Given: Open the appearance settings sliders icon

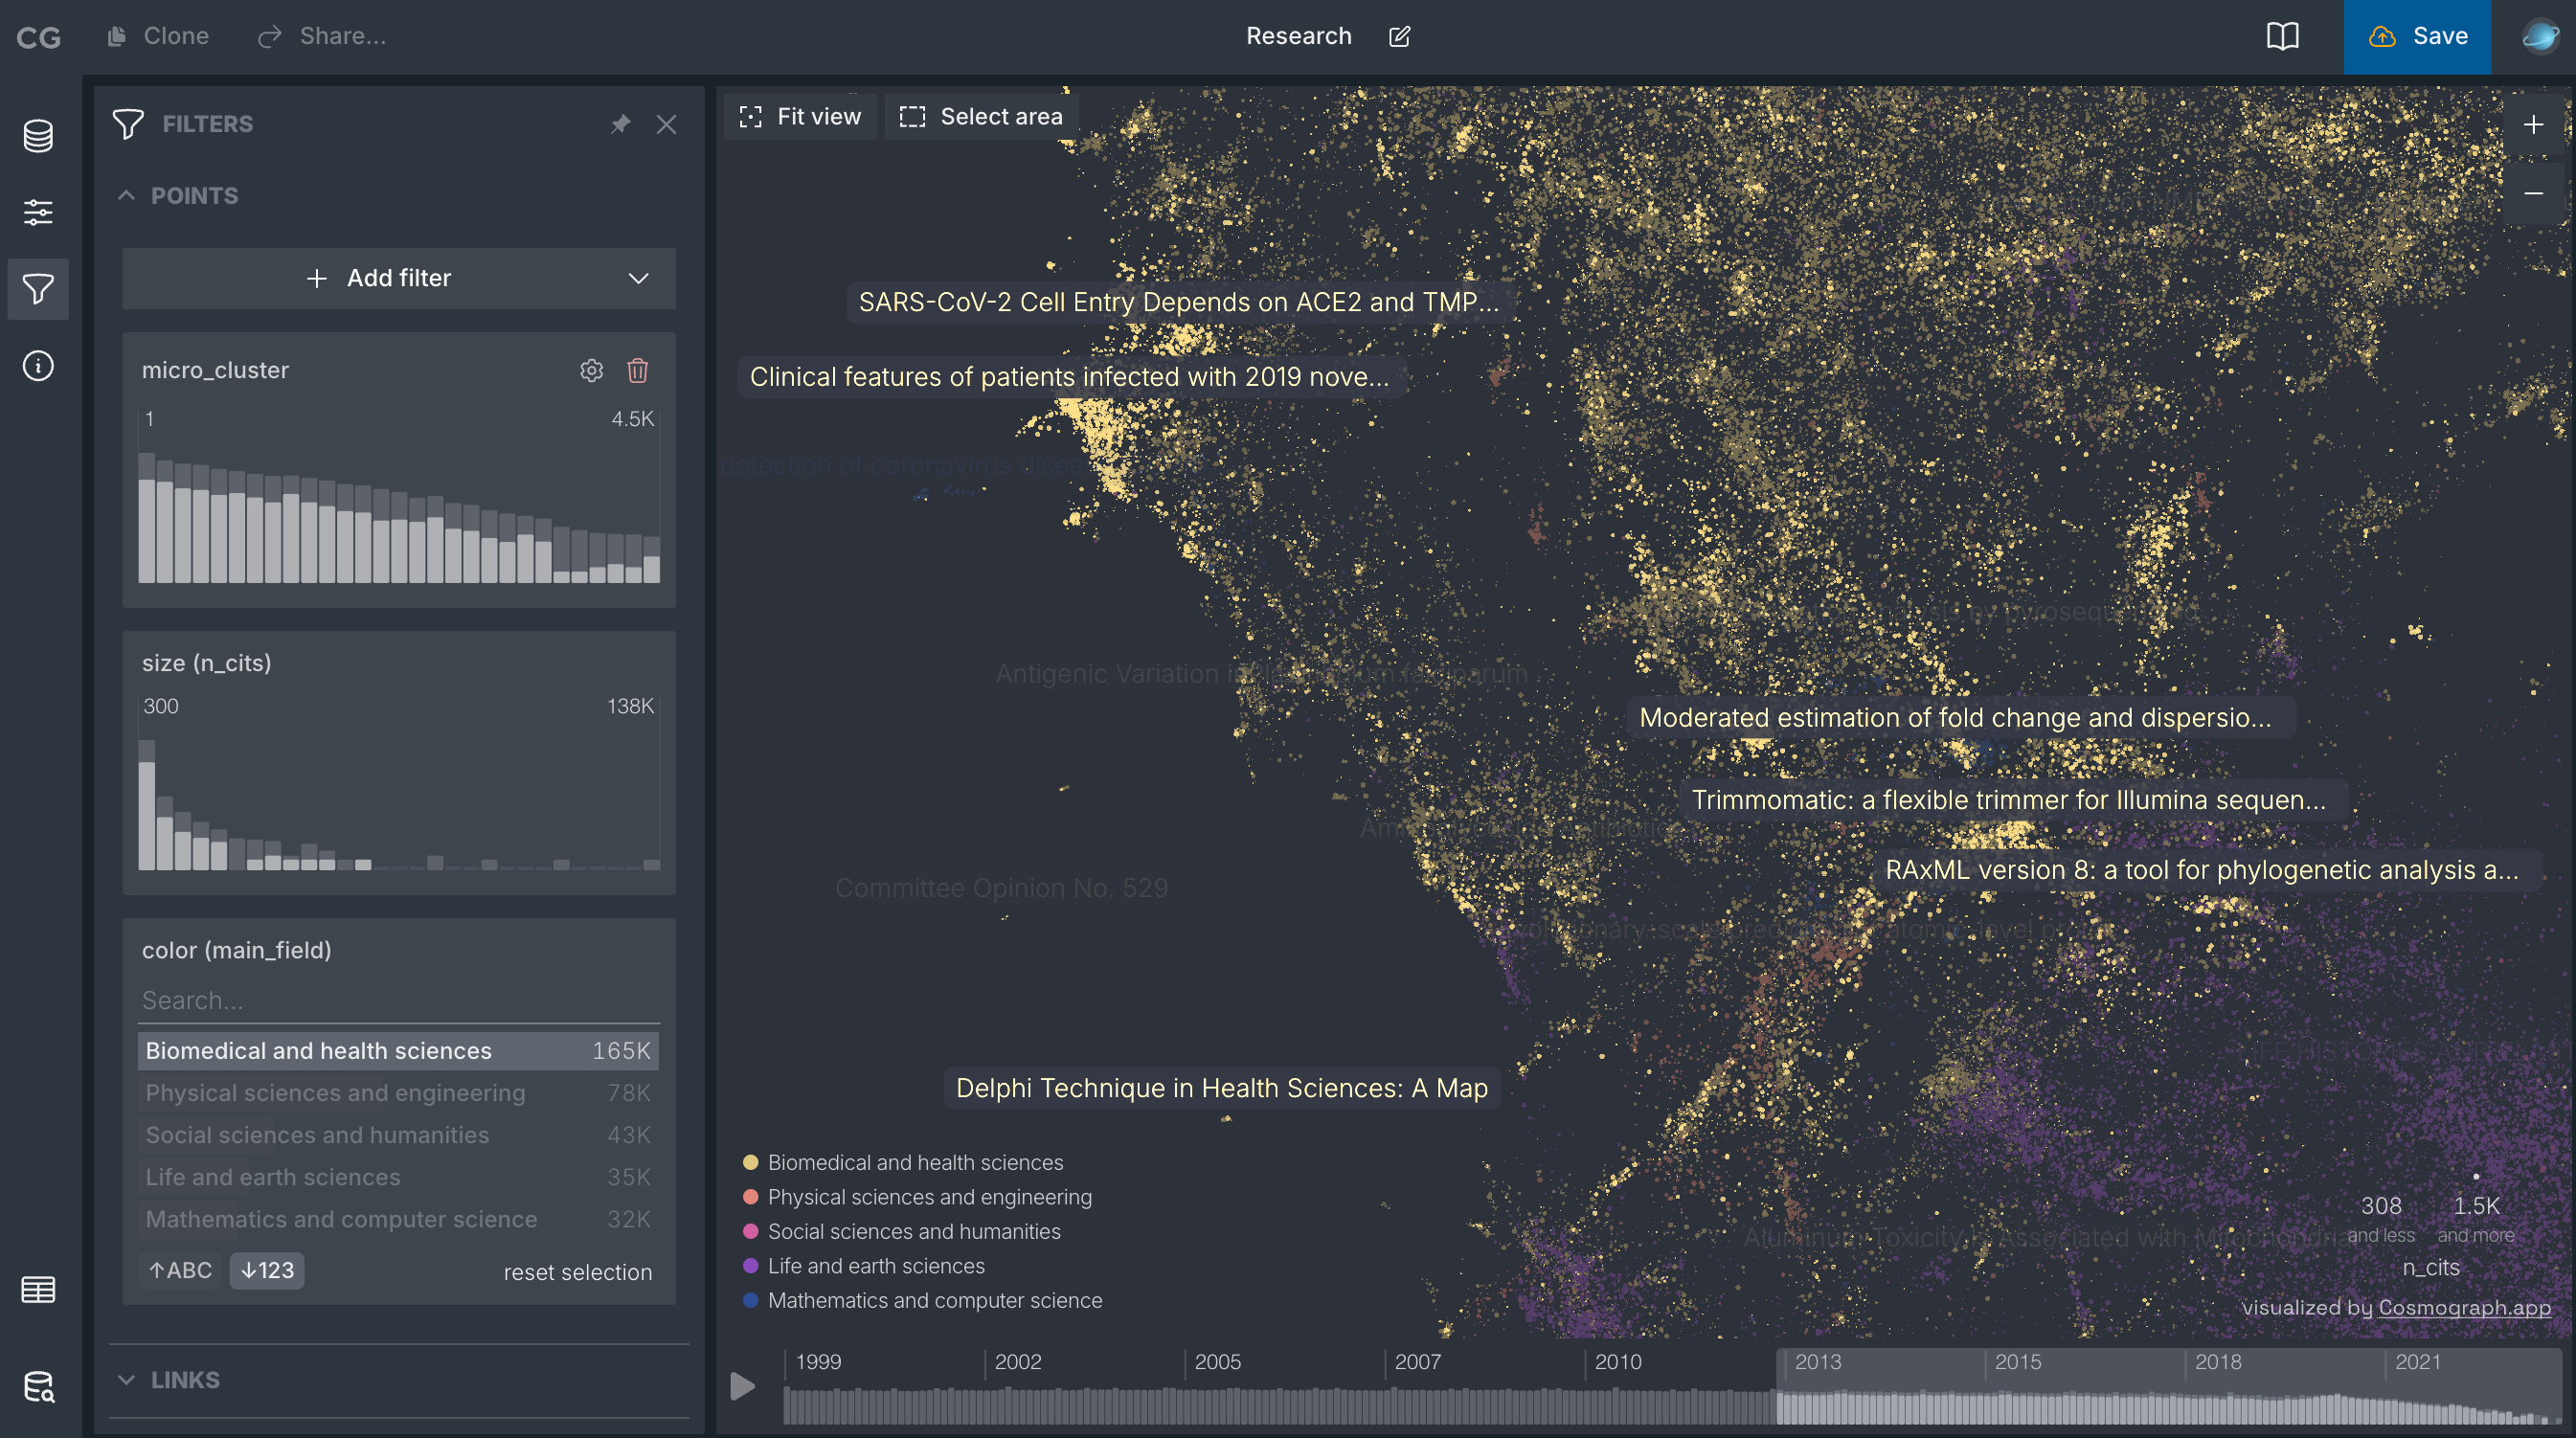Looking at the screenshot, I should pyautogui.click(x=38, y=212).
